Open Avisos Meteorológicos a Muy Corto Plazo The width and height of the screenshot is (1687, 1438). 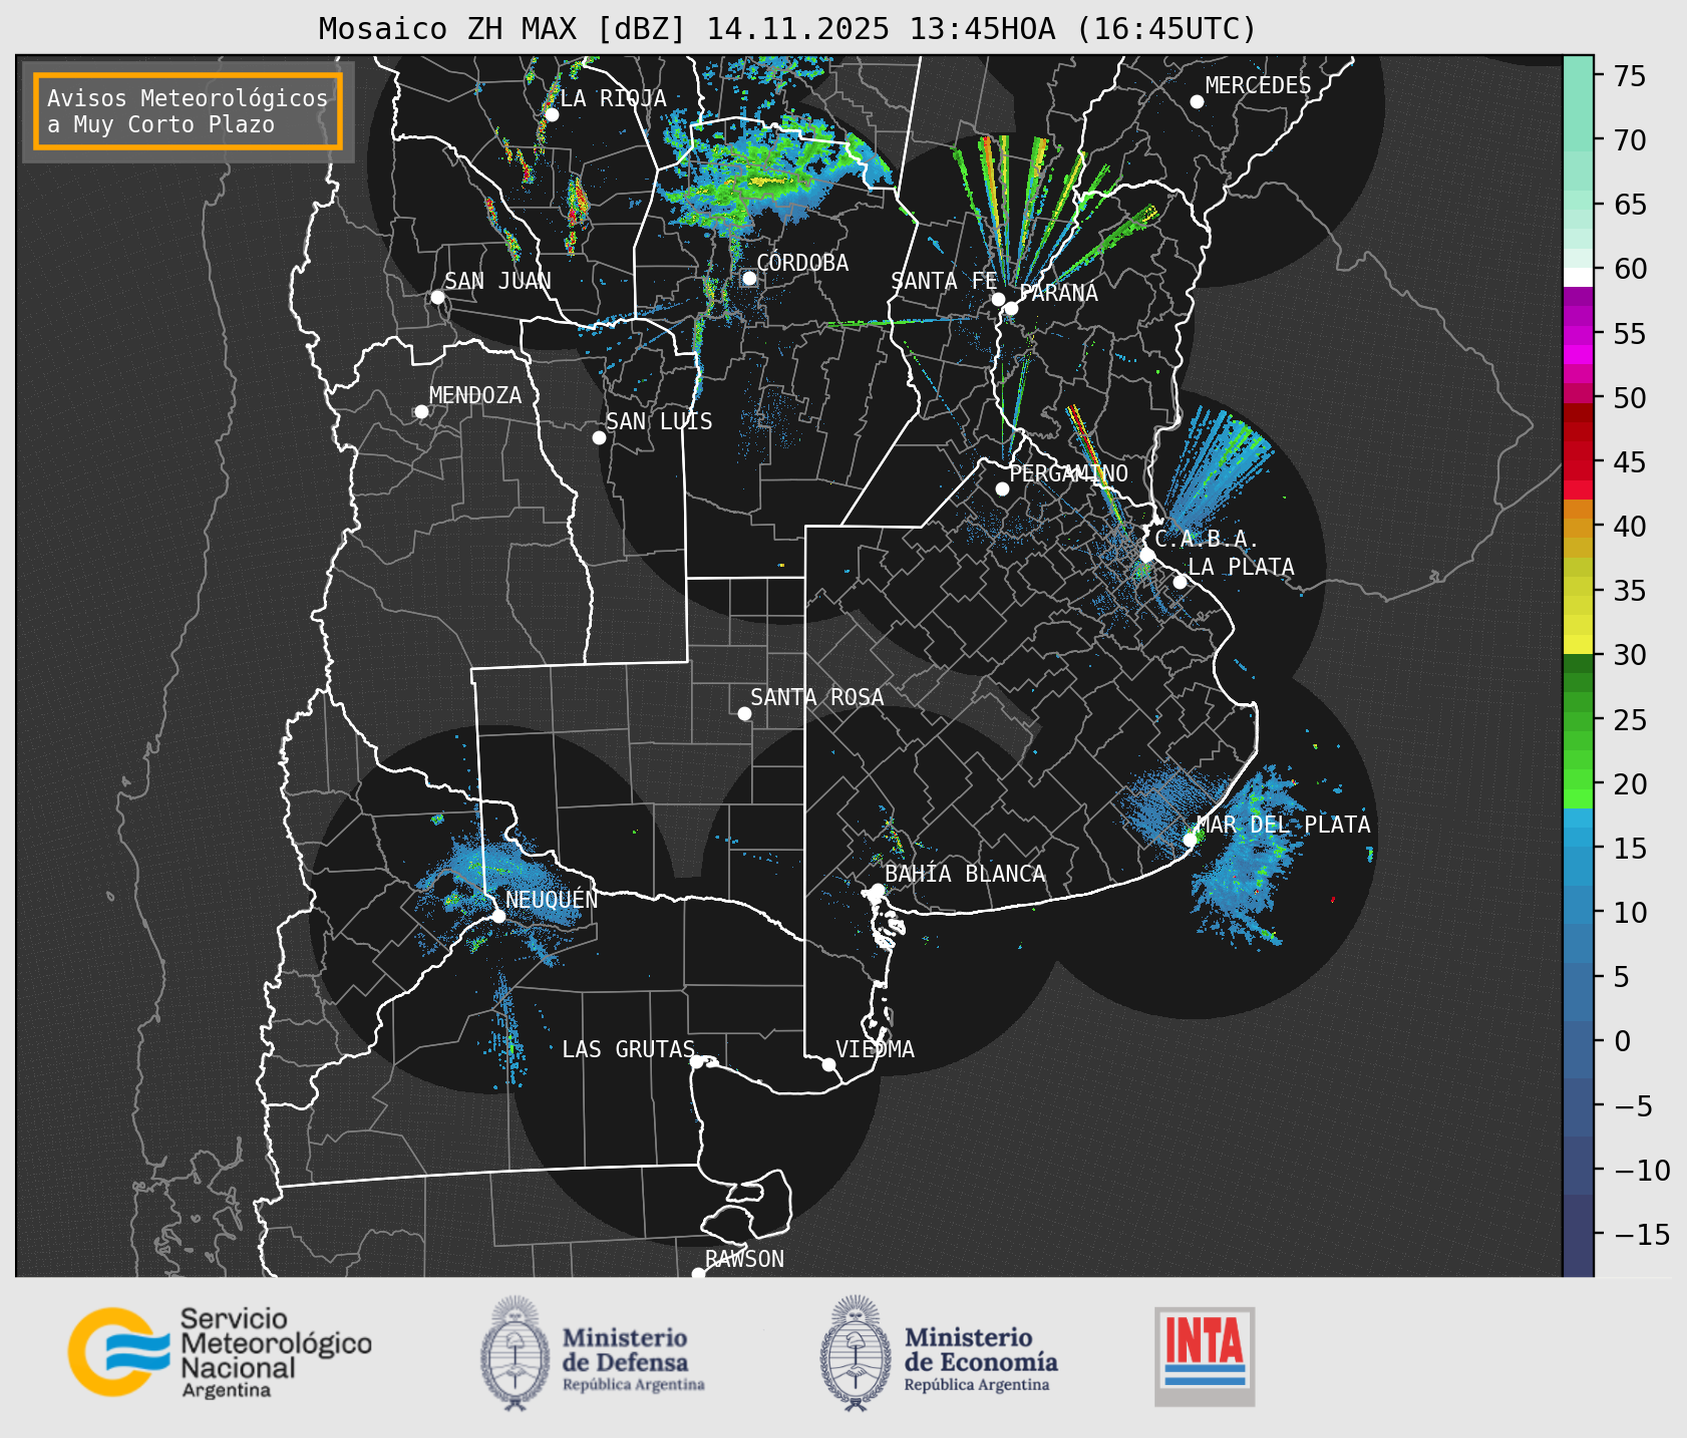click(x=188, y=111)
